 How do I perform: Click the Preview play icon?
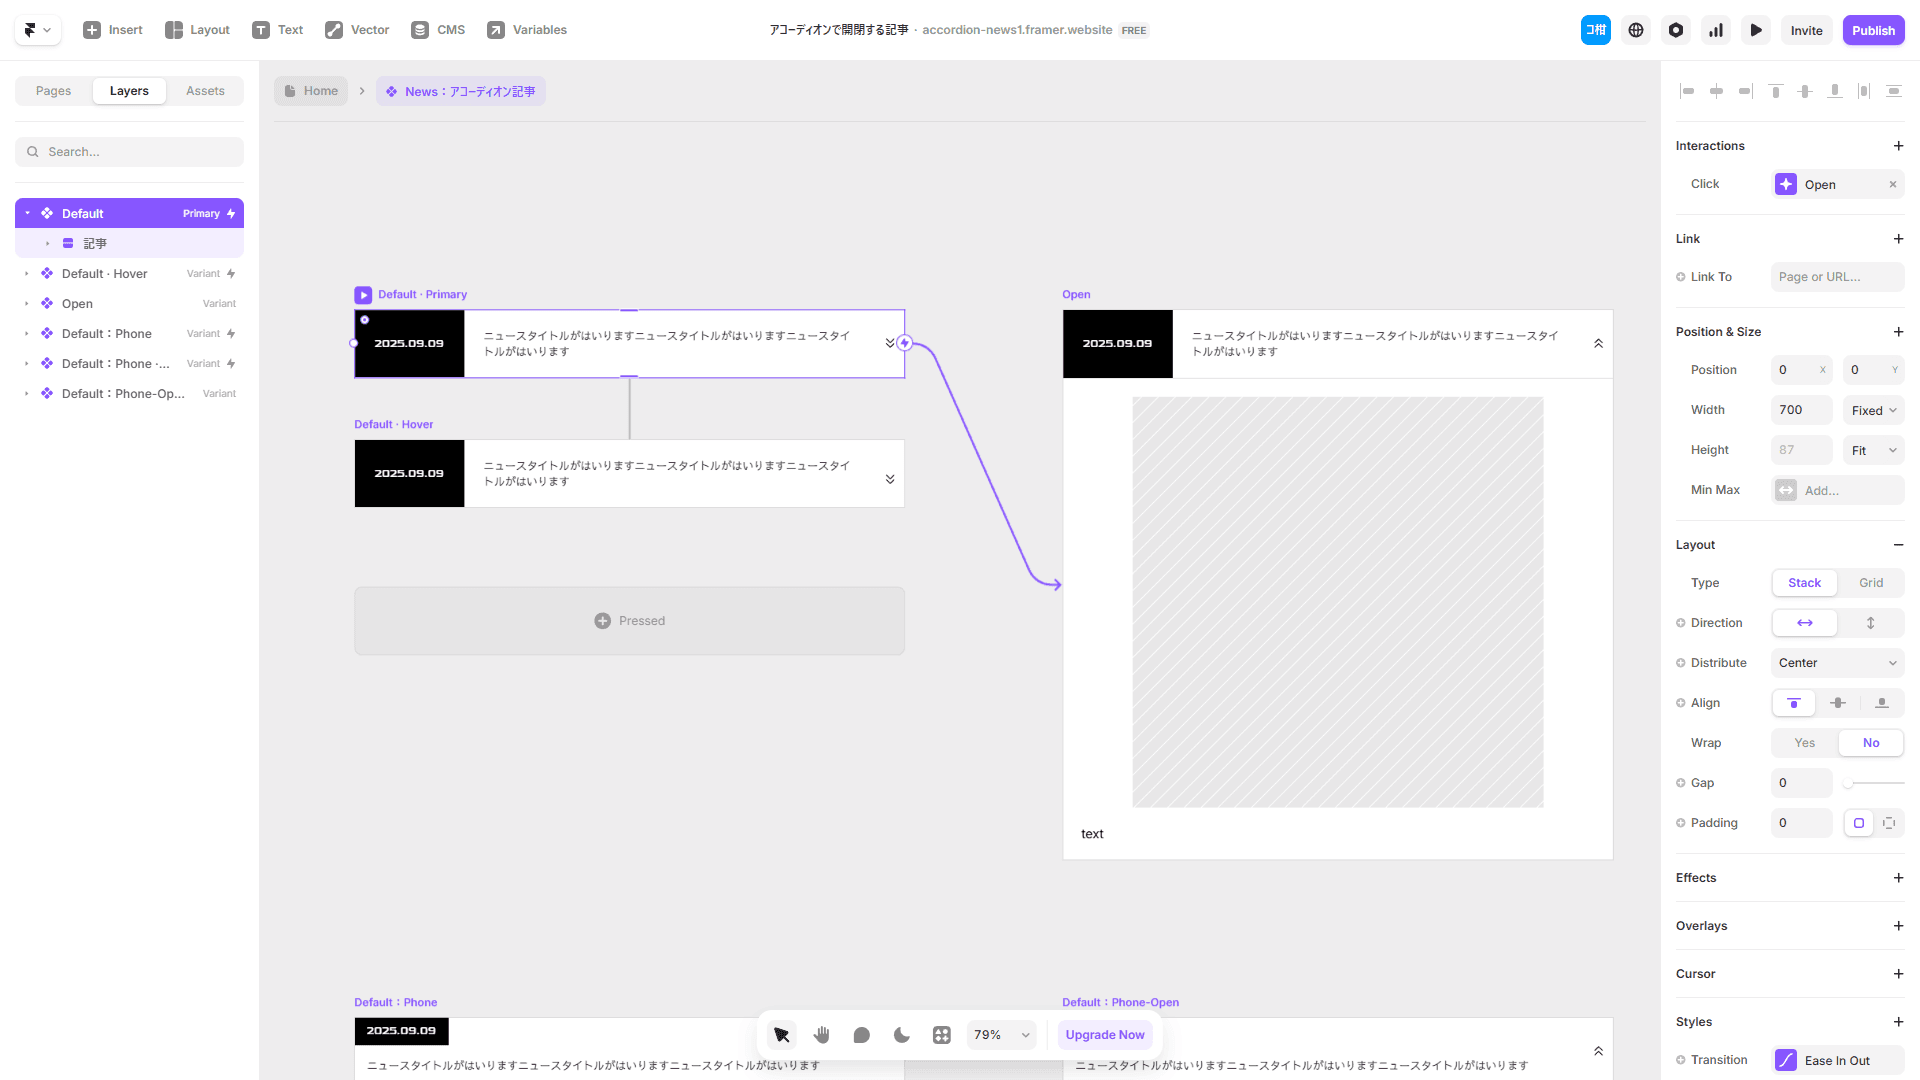[x=1756, y=30]
